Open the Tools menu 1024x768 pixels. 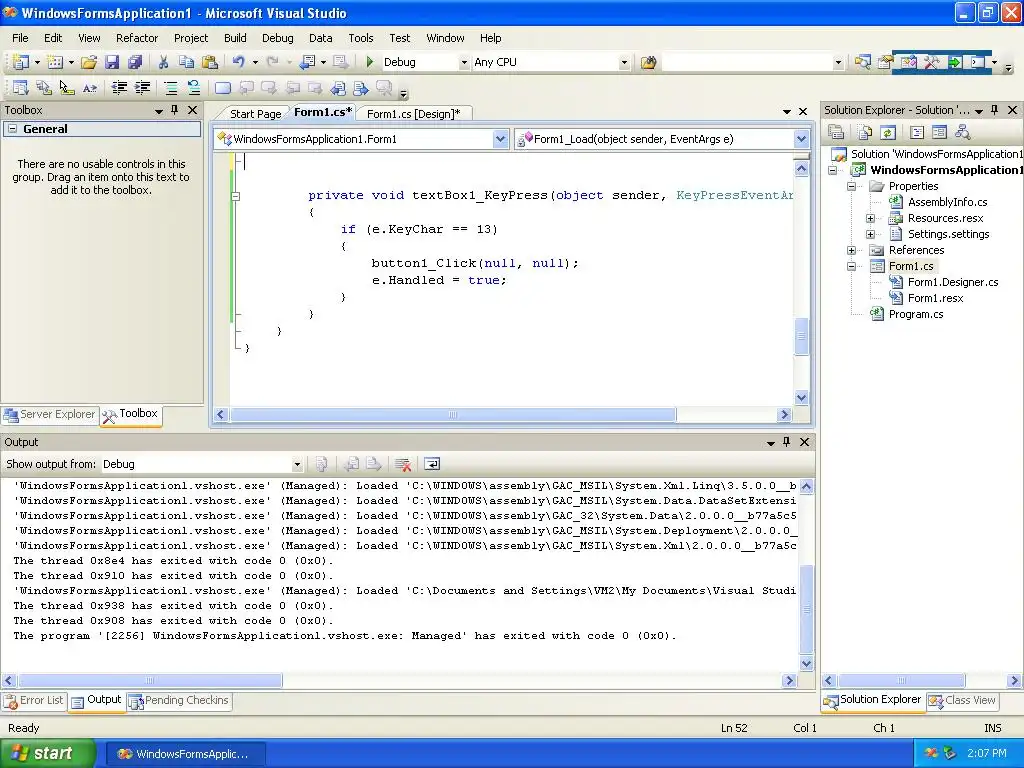click(x=360, y=38)
